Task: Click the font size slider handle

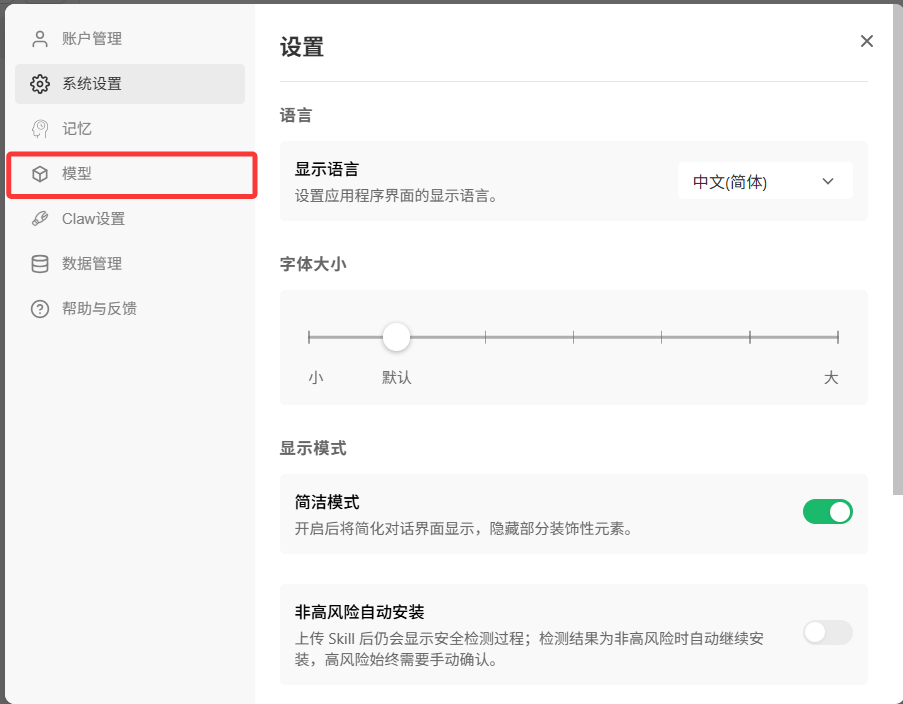Action: [x=396, y=337]
